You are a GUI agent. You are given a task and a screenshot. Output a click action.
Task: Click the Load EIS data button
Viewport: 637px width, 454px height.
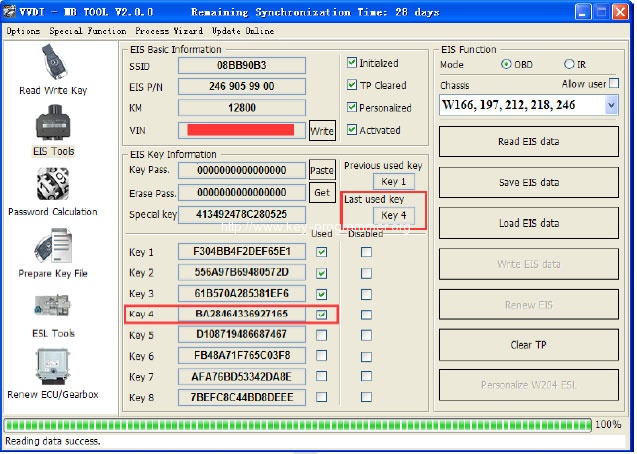point(529,223)
